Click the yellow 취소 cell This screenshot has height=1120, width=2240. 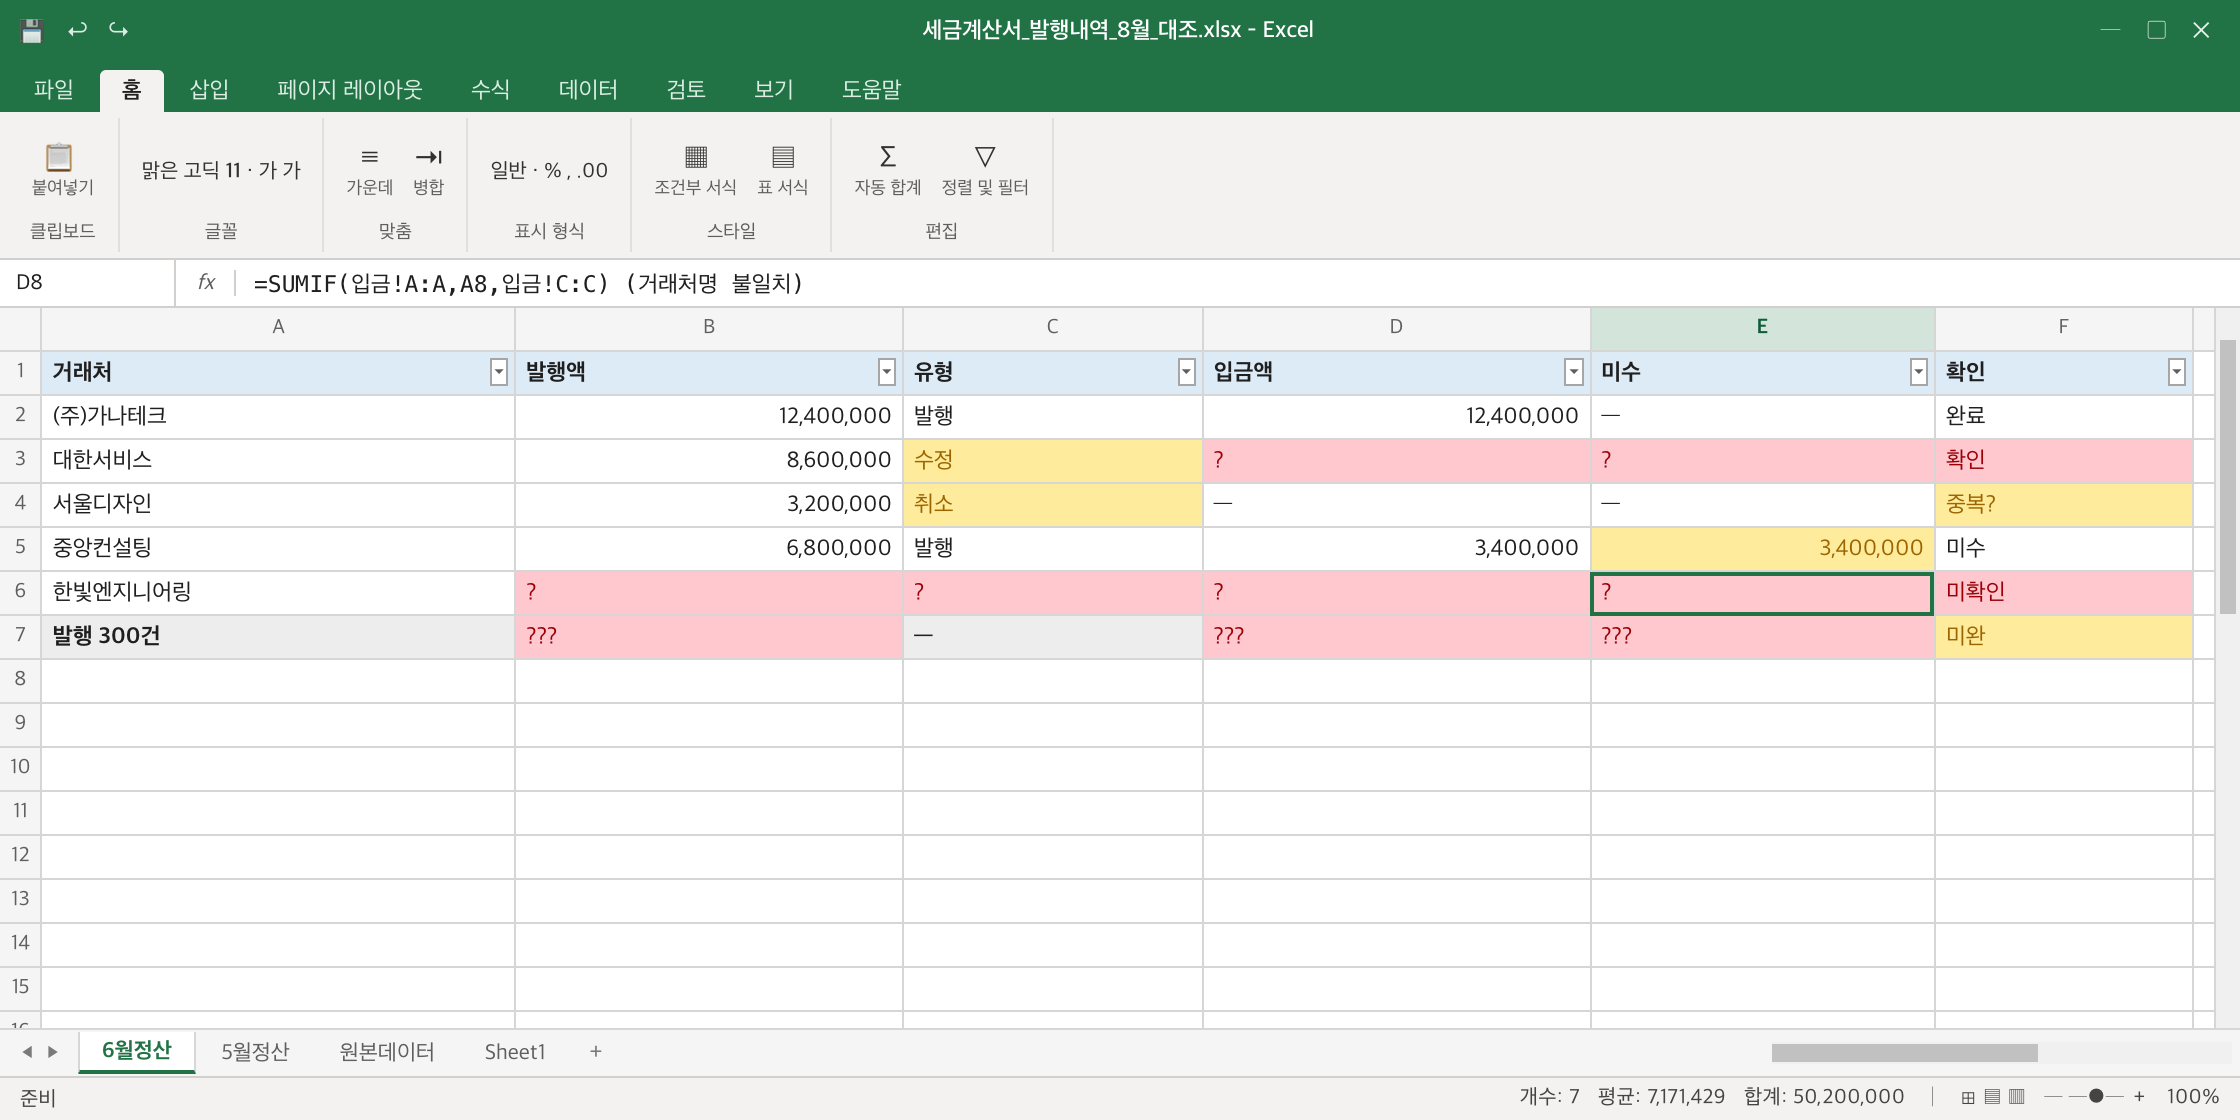(x=1053, y=504)
